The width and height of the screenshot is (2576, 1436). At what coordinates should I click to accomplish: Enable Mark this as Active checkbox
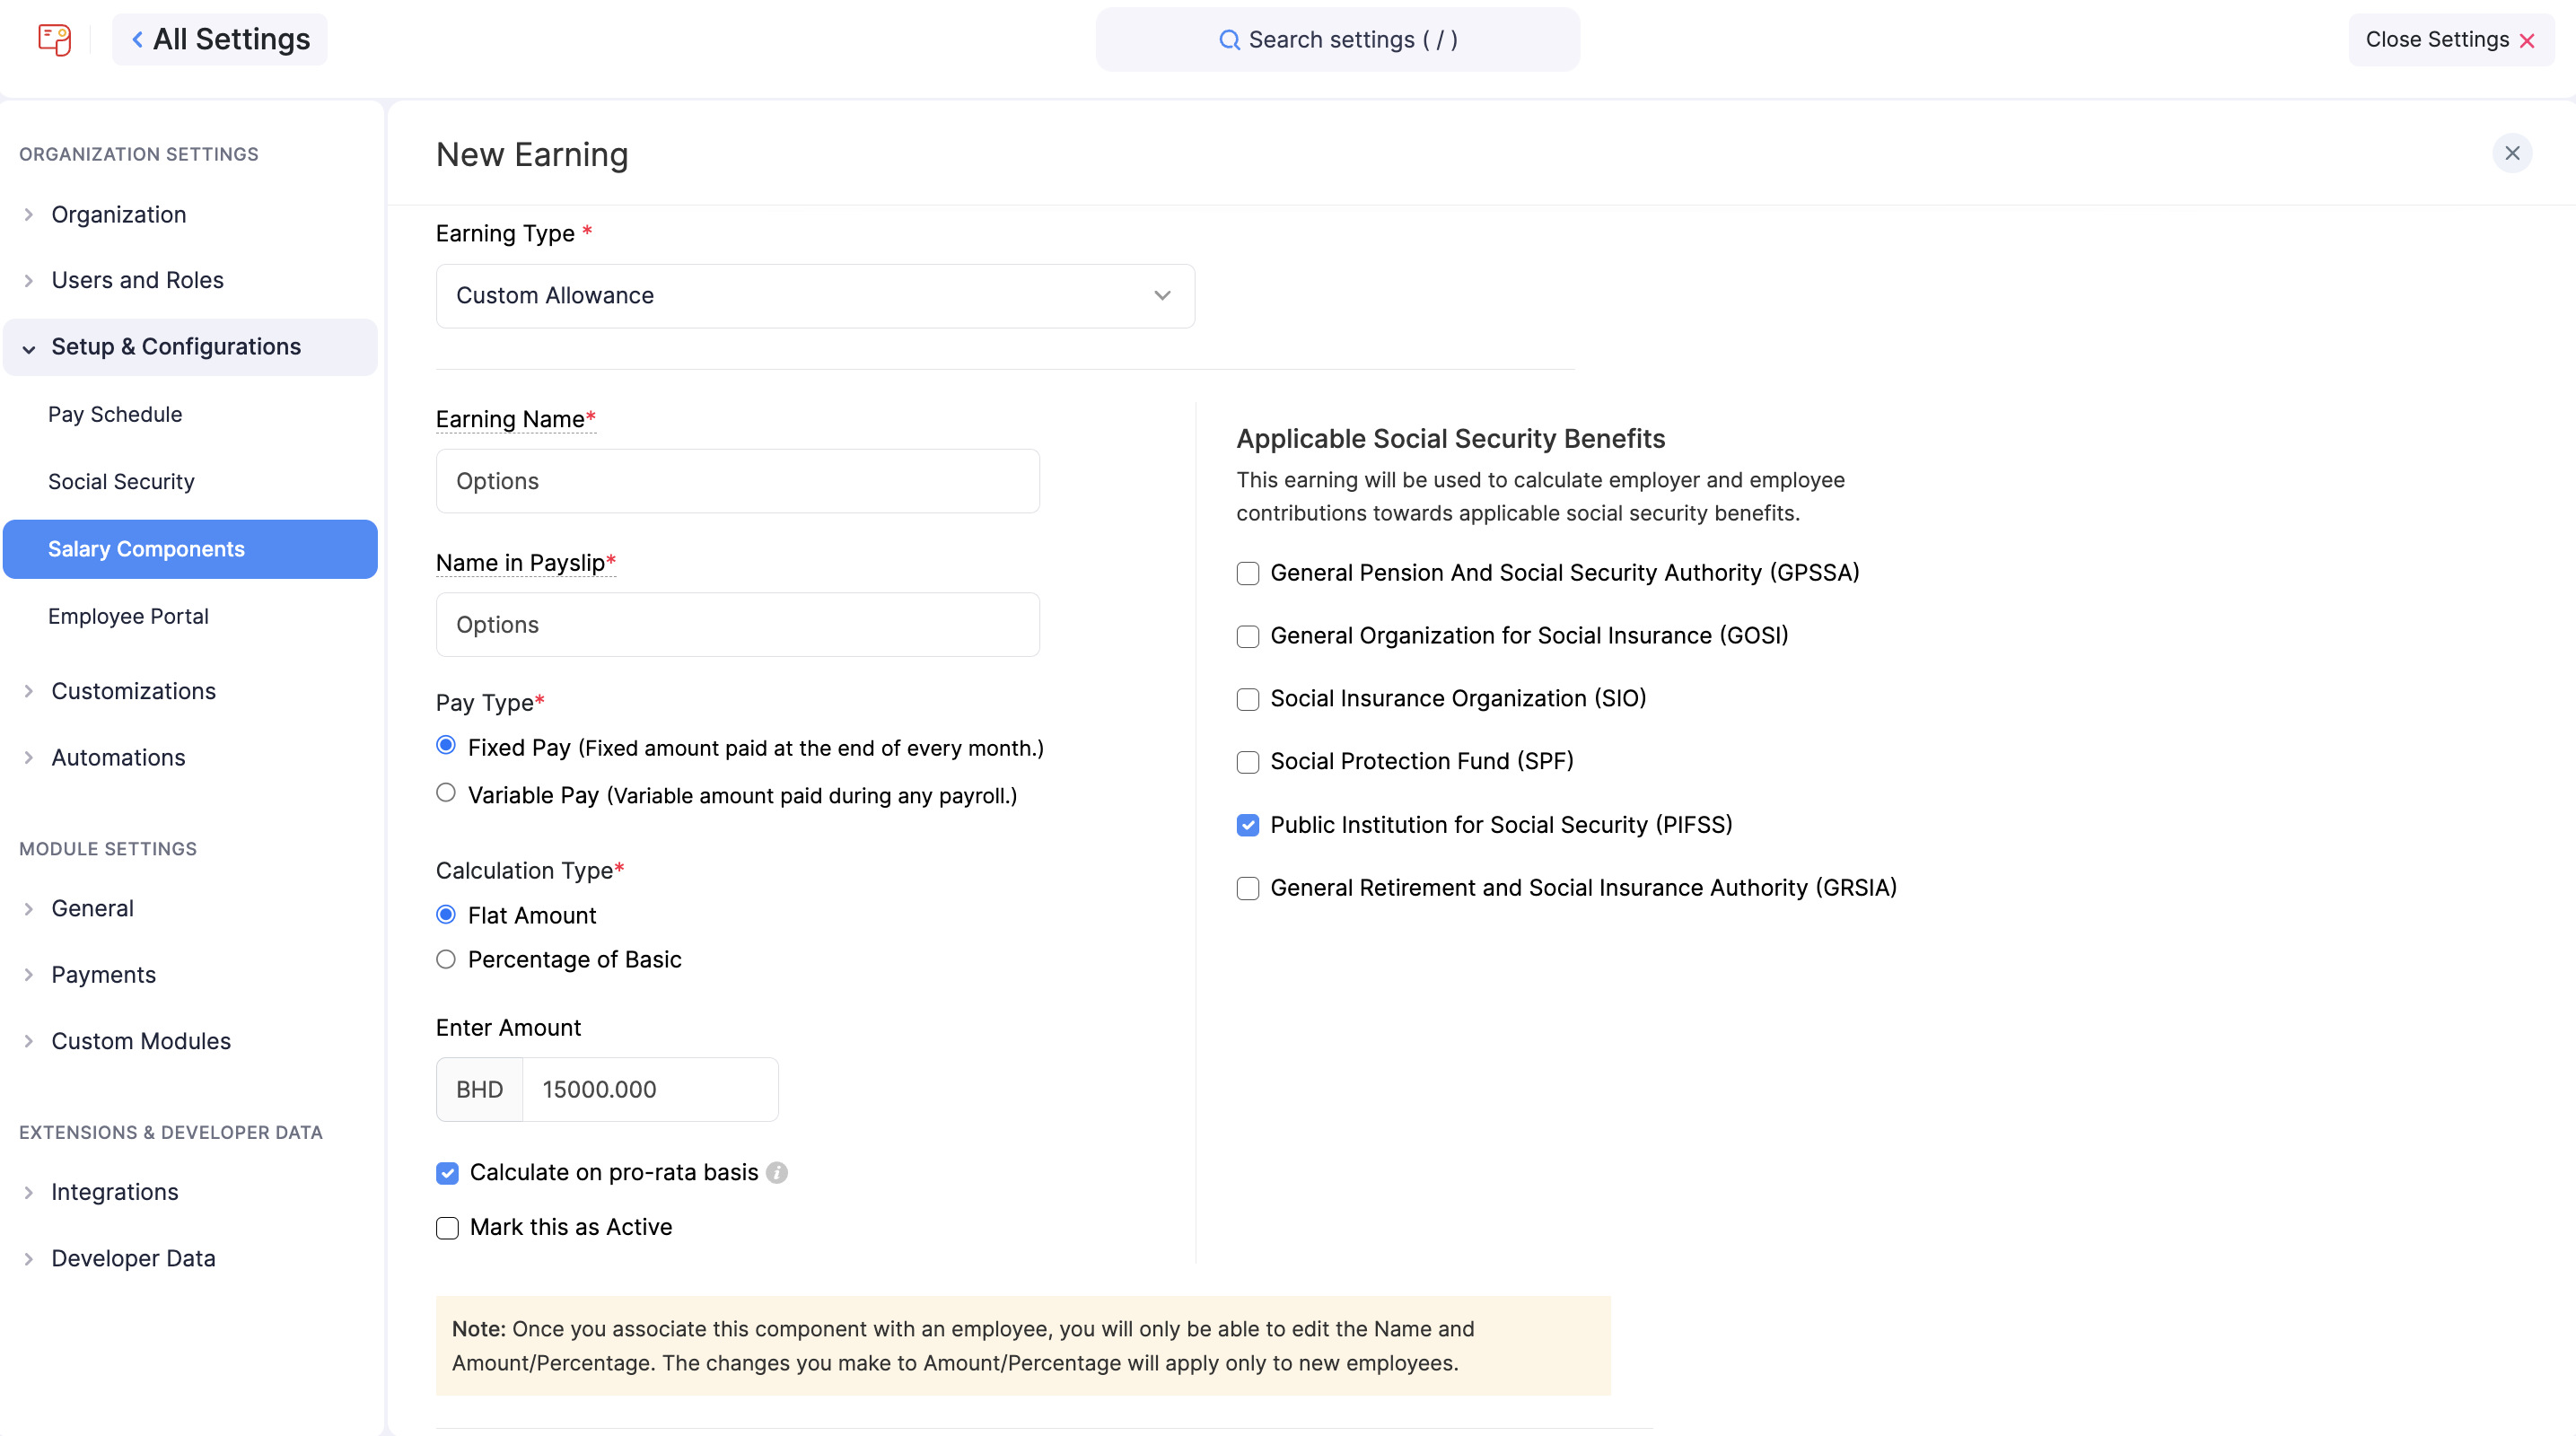(x=447, y=1227)
